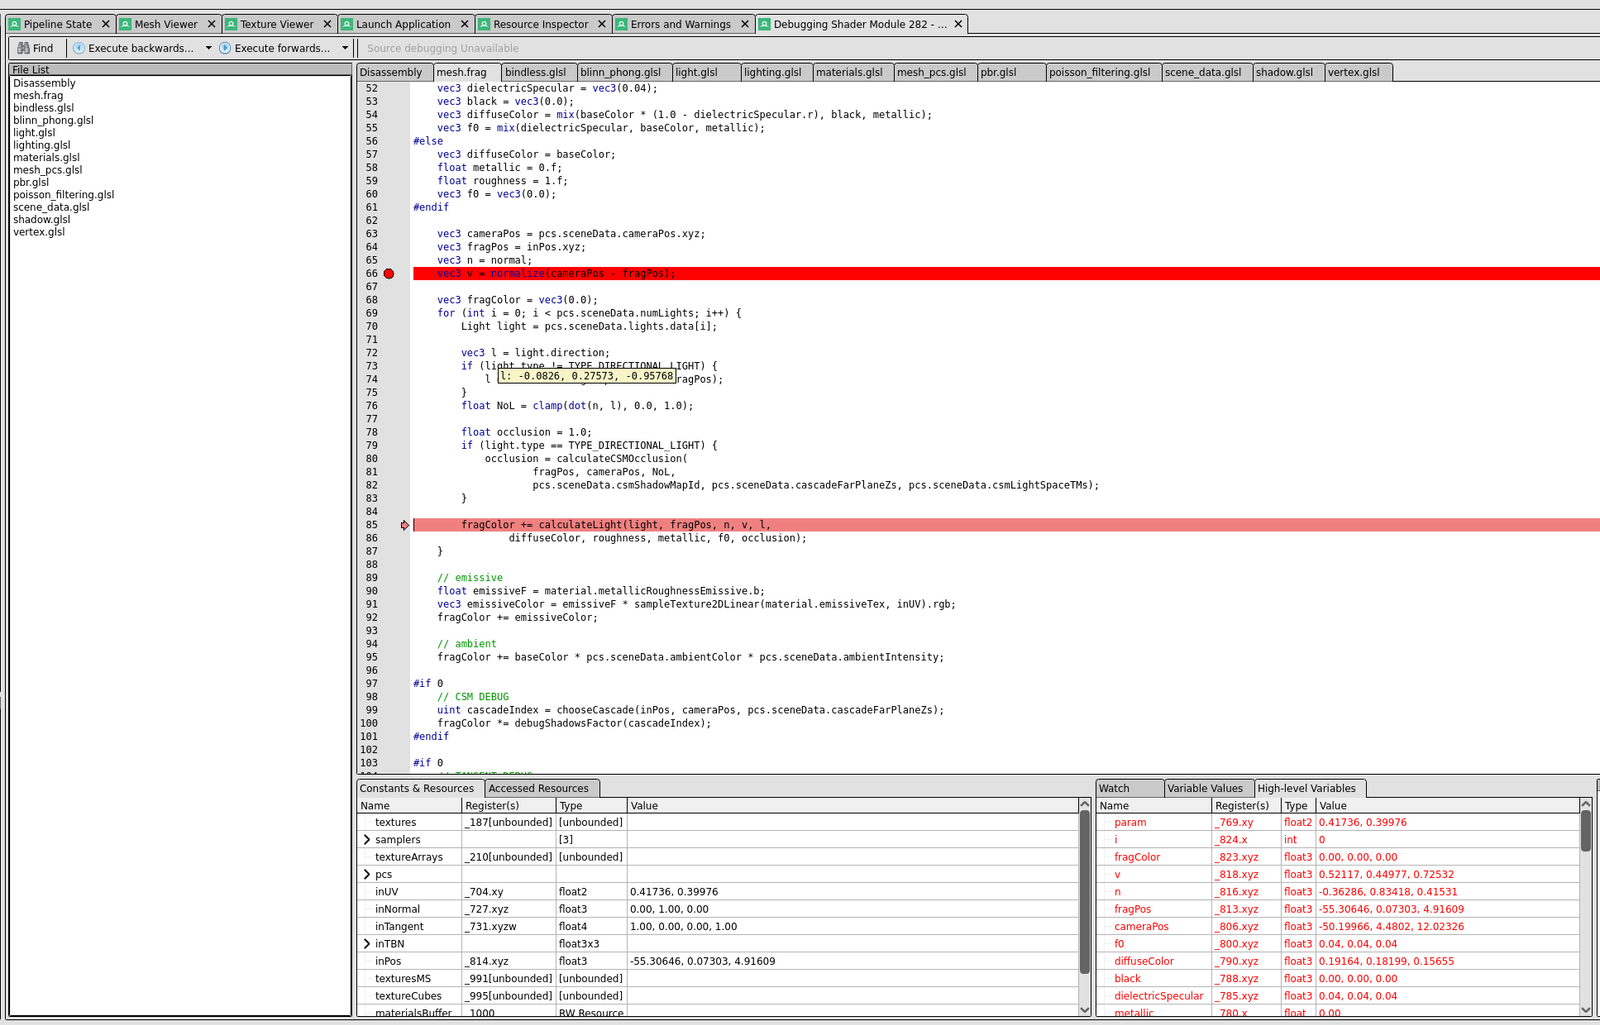Close the Errors and Warnings tab
1600x1025 pixels.
(745, 24)
